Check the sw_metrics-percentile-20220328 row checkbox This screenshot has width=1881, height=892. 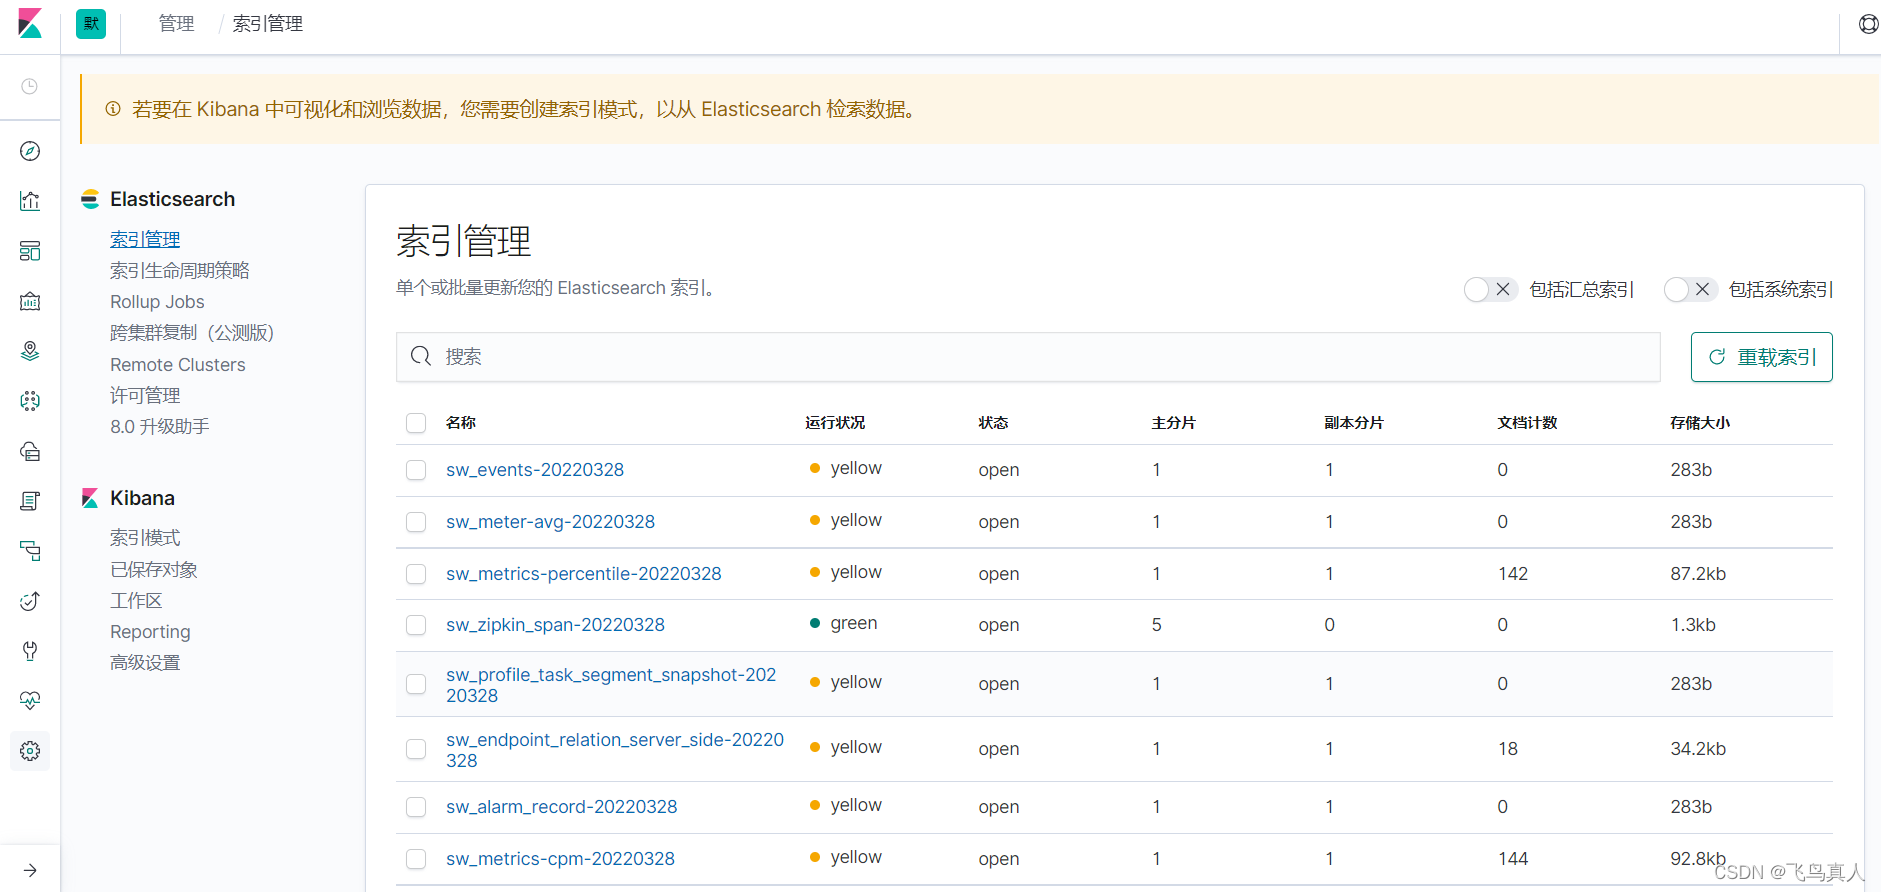pyautogui.click(x=416, y=574)
